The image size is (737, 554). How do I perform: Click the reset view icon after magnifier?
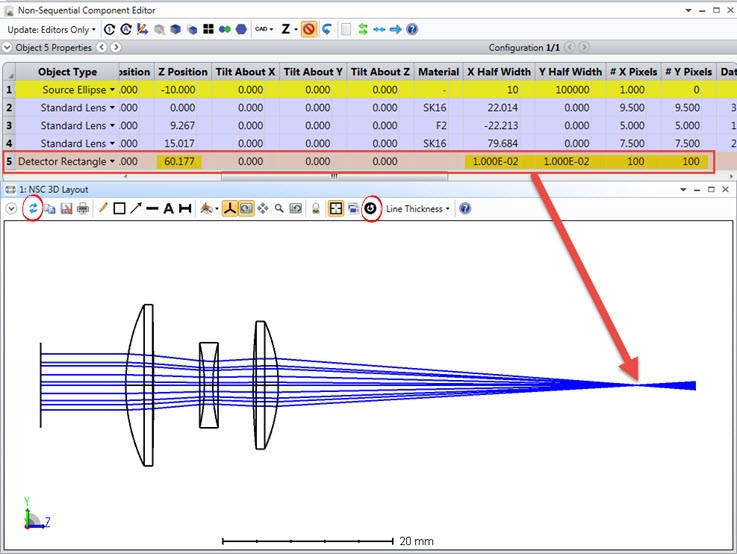pos(296,209)
